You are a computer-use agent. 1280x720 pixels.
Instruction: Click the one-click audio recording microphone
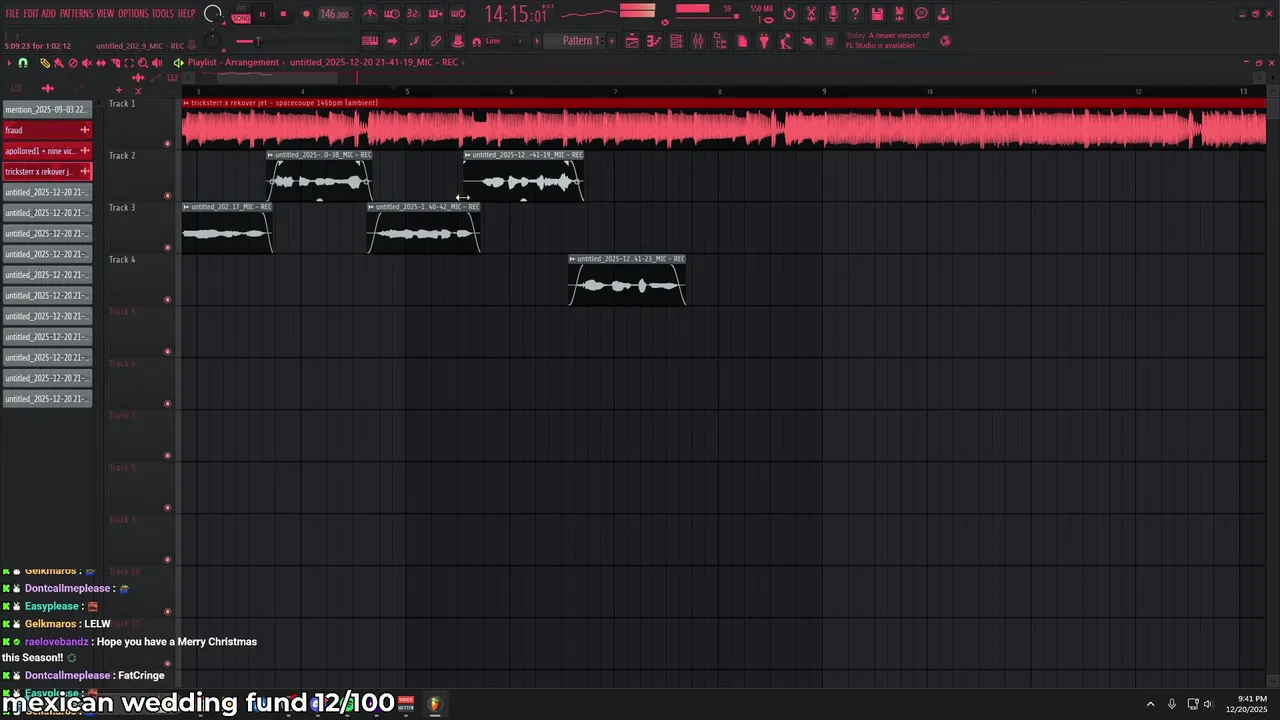click(833, 14)
